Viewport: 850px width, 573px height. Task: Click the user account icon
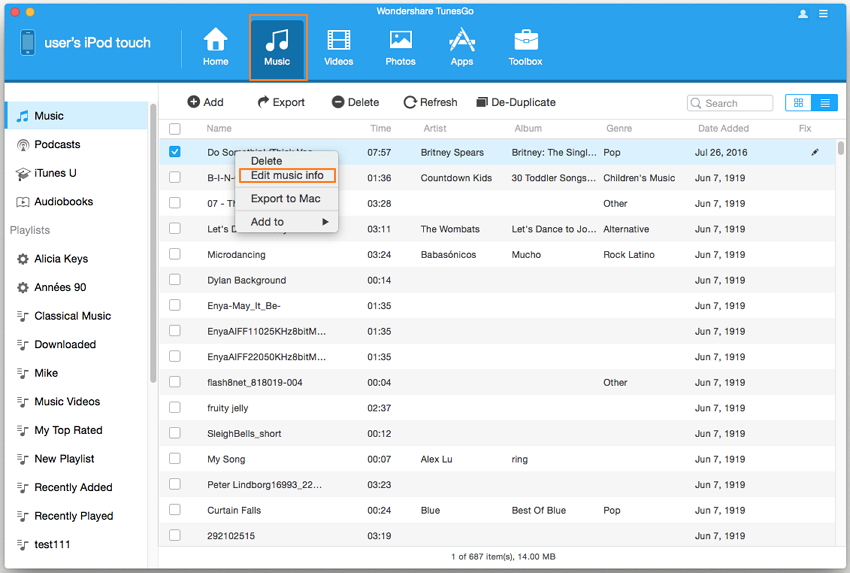[x=803, y=14]
